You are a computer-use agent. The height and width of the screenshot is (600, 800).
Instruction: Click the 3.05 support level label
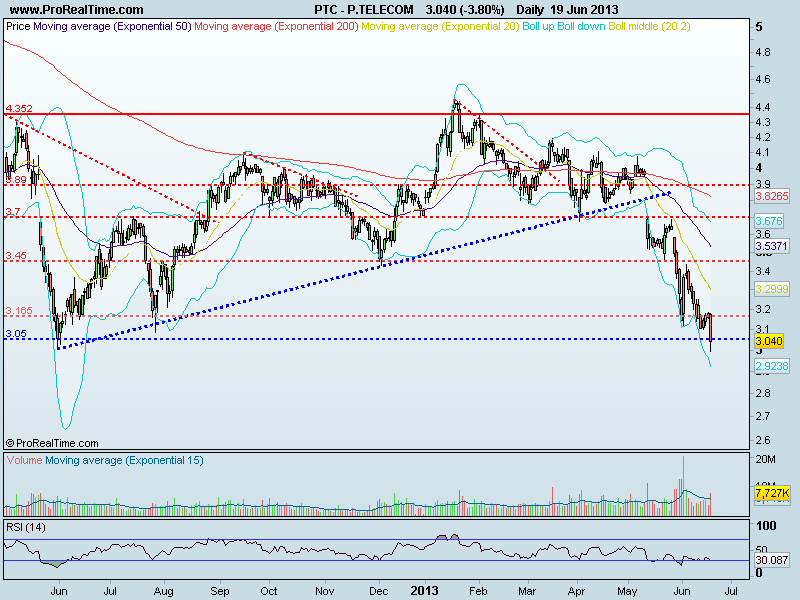[16, 333]
